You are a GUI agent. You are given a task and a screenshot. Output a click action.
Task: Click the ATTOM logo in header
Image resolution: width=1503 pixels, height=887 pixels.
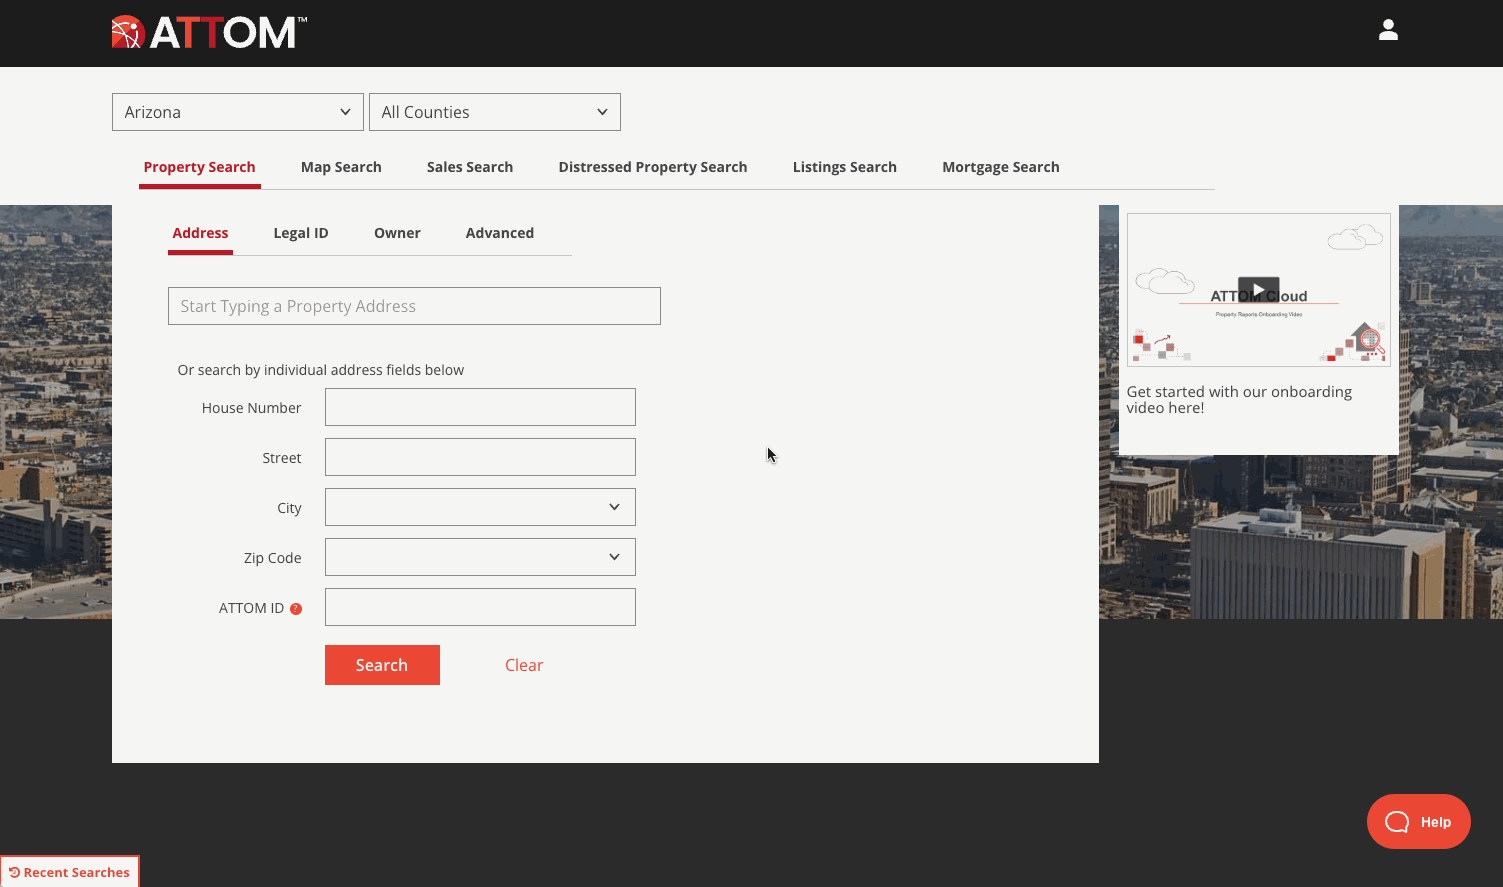(209, 32)
